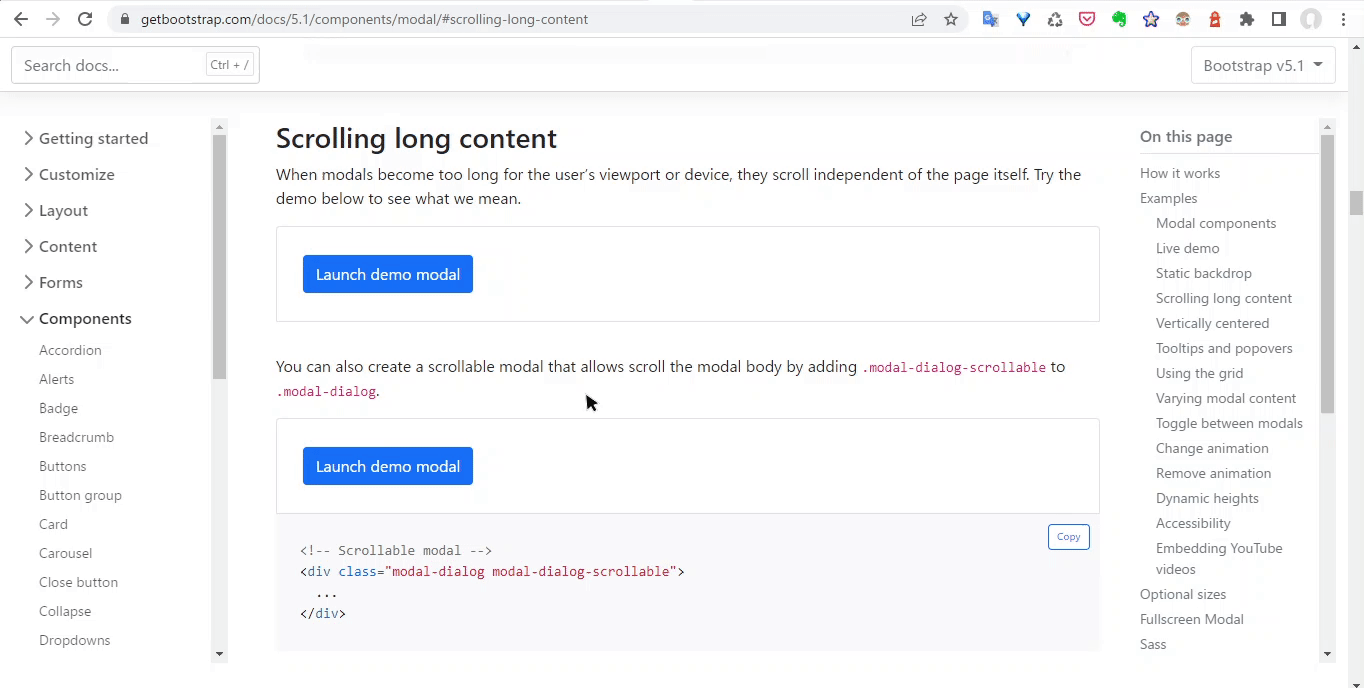Open the Pocket extension icon
The height and width of the screenshot is (688, 1364).
[1087, 19]
